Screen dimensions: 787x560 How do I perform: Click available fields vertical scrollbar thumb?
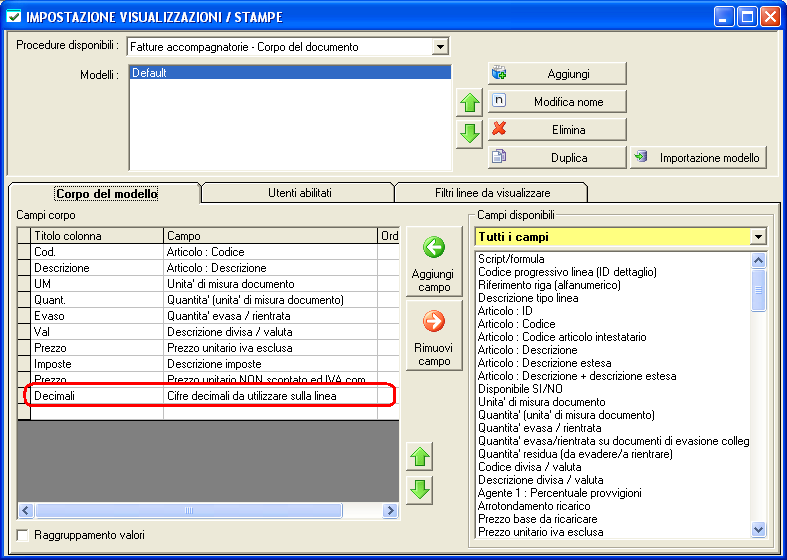tap(759, 290)
